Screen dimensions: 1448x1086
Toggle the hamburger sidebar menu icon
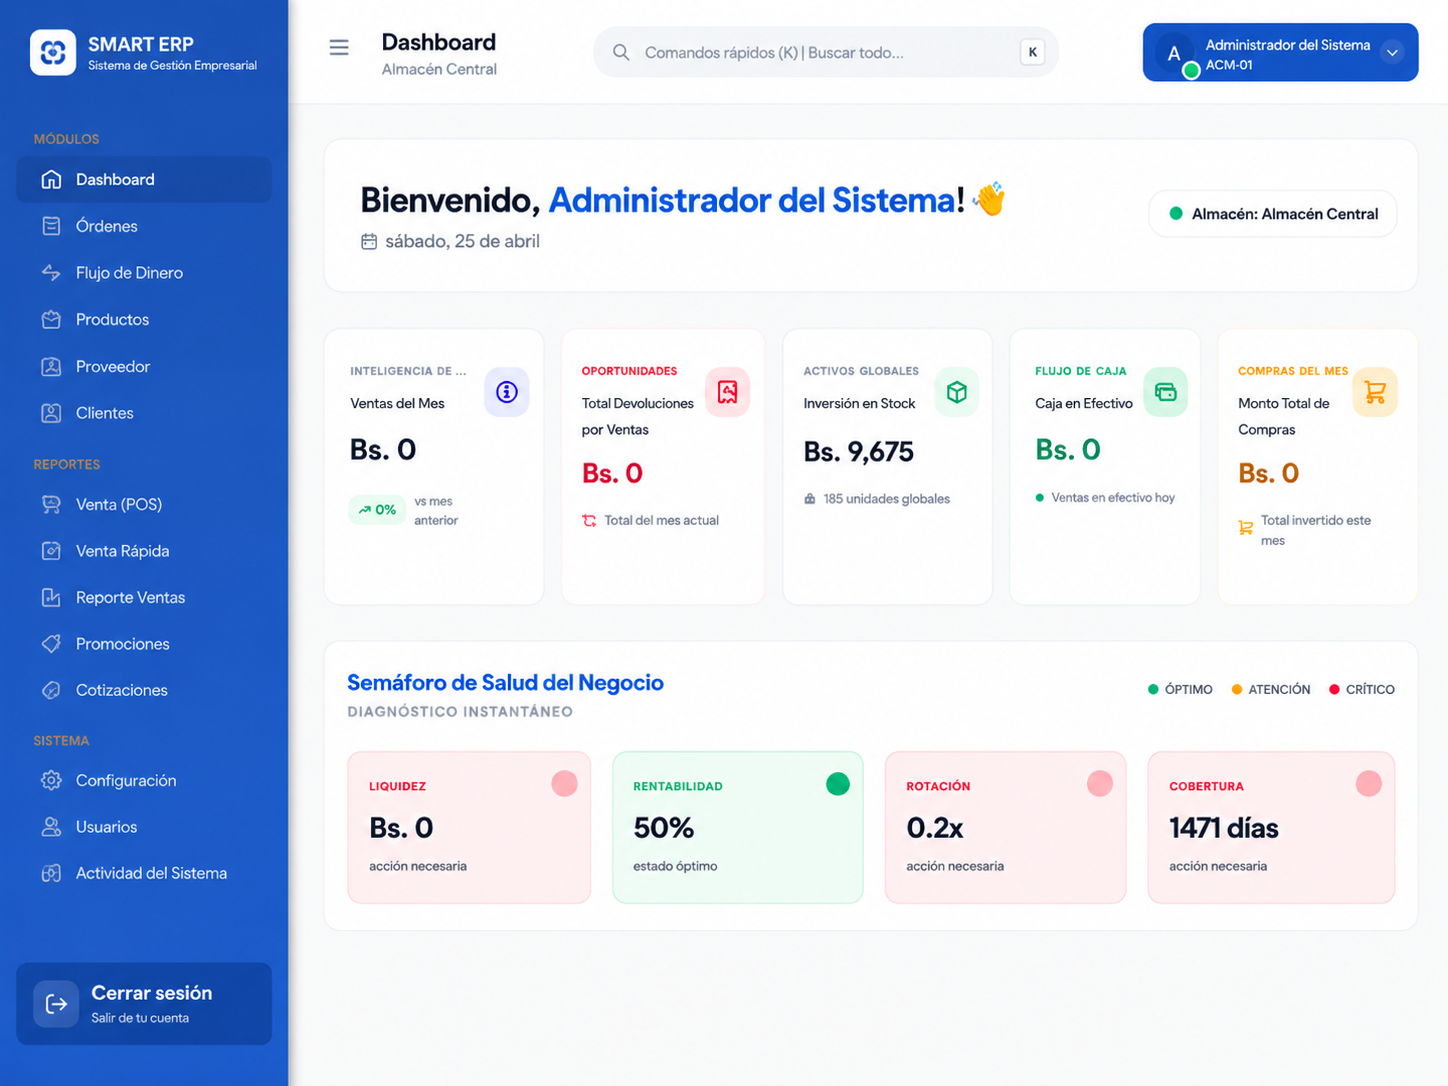[x=339, y=48]
